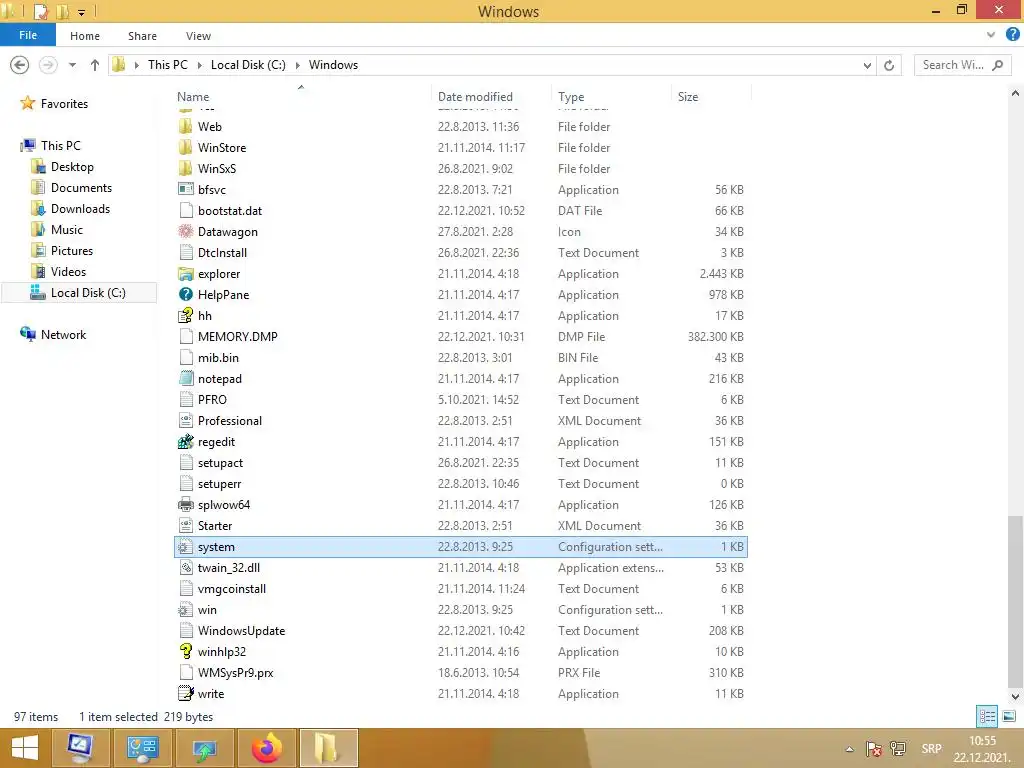Click the SRP language indicator
This screenshot has height=768, width=1024.
coord(931,748)
